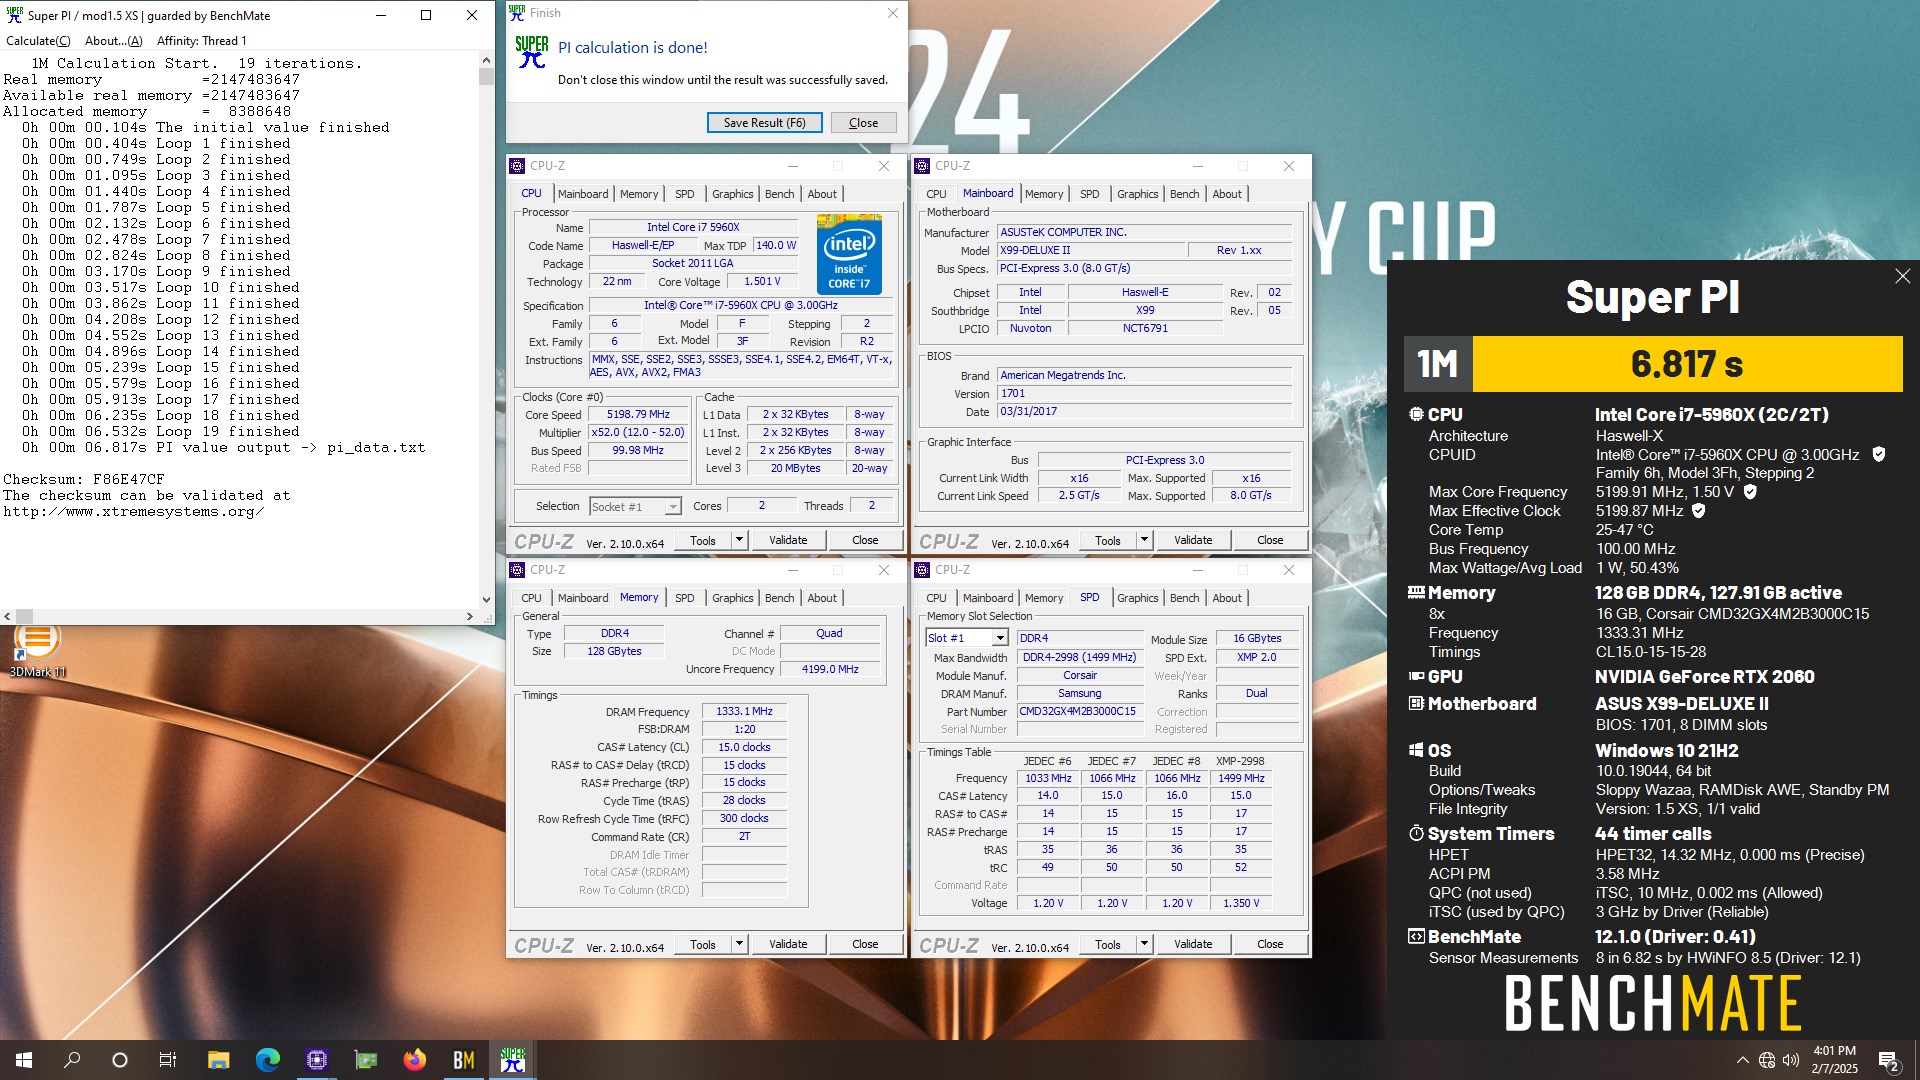Click verified shield beside Max Effective Clock
This screenshot has height=1080, width=1920.
1698,510
